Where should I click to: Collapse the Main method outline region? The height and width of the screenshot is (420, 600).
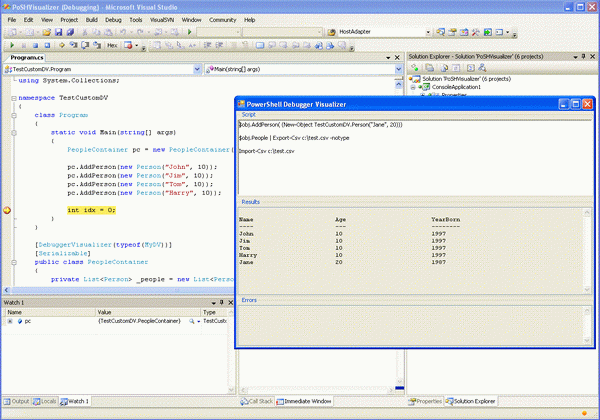14,133
